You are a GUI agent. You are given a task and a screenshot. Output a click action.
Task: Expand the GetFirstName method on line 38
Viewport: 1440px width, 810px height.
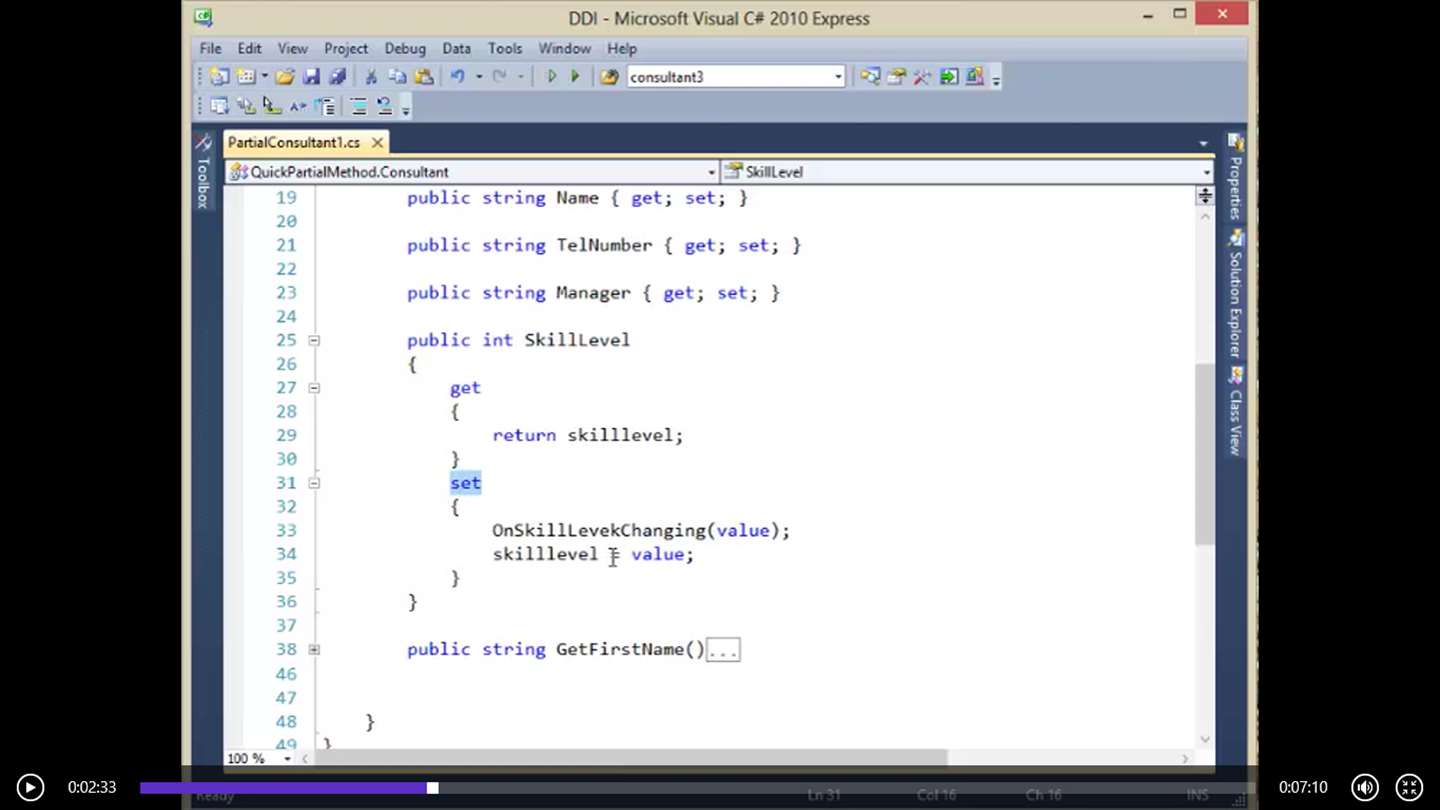[314, 650]
